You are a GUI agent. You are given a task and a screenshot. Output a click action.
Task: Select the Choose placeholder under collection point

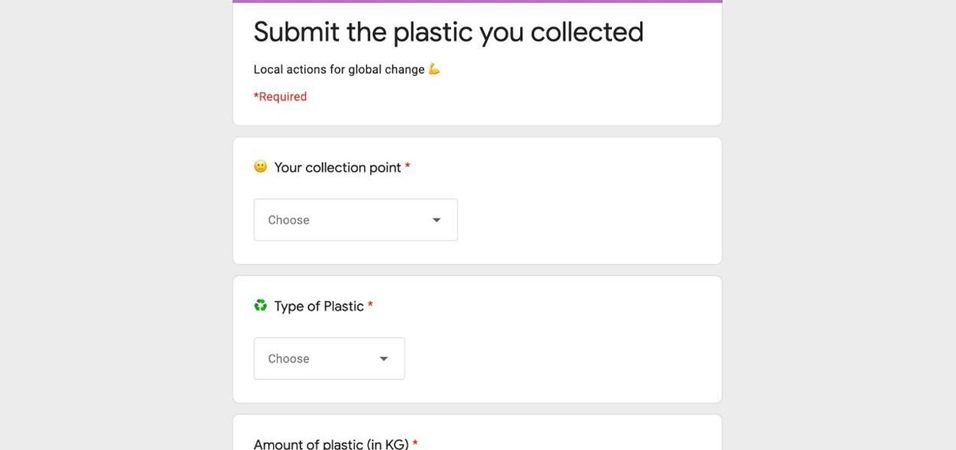pos(288,220)
